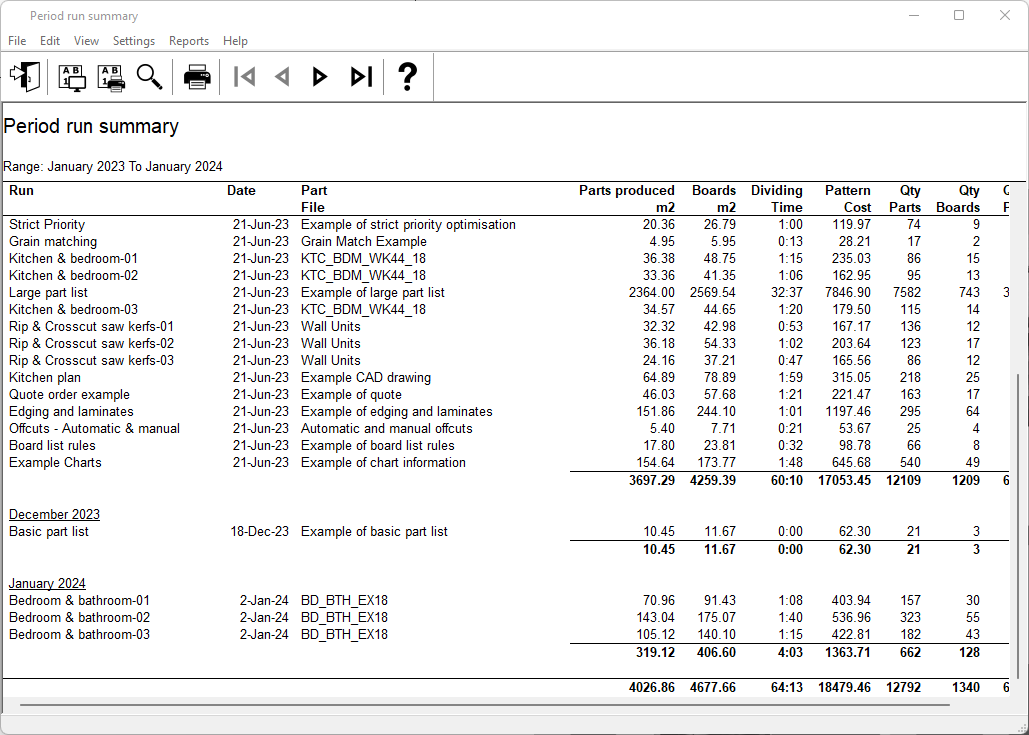Select Rip & Crosscut saw kerfs-01
Screen dimensions: 1029x735
click(x=91, y=327)
